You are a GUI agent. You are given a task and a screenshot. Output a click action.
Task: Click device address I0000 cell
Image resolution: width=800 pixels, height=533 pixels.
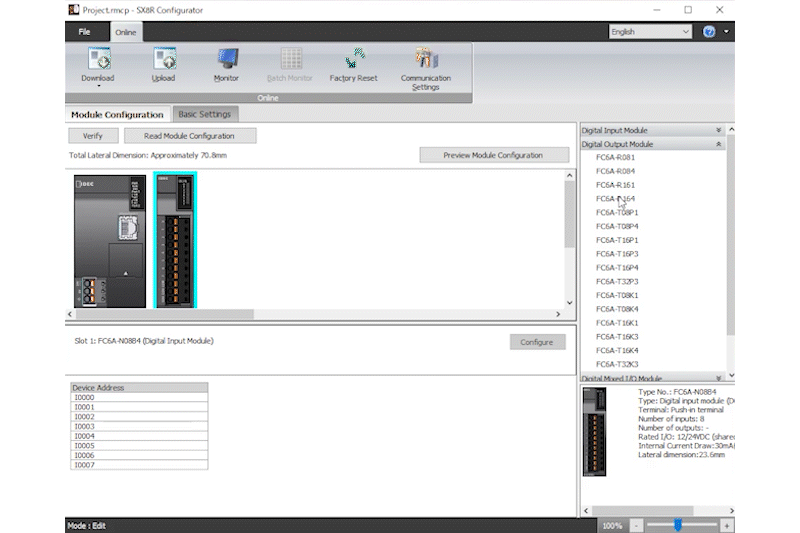coord(139,397)
